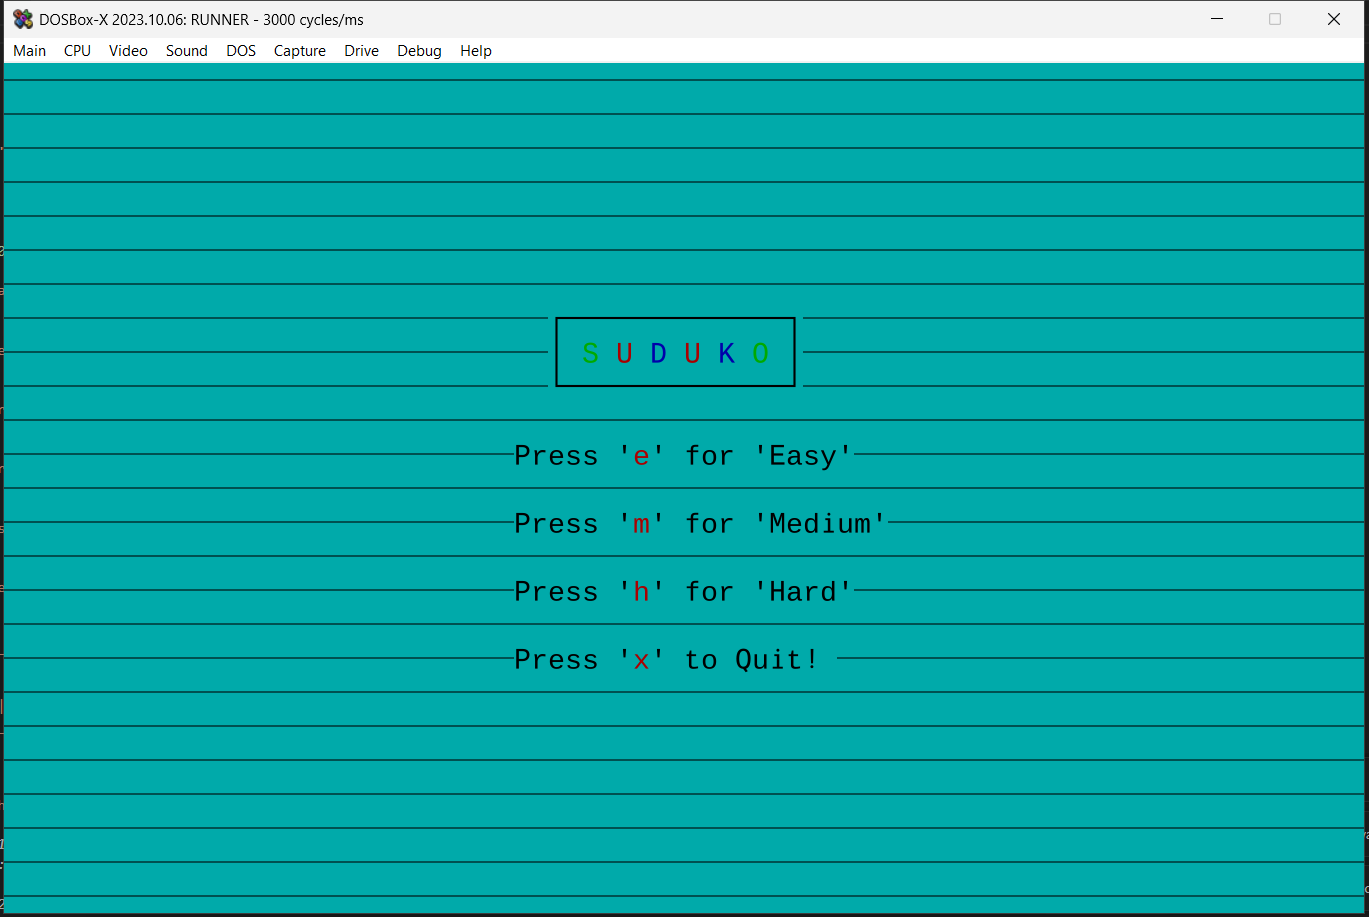Open the Main menu
The width and height of the screenshot is (1369, 917).
coord(29,51)
